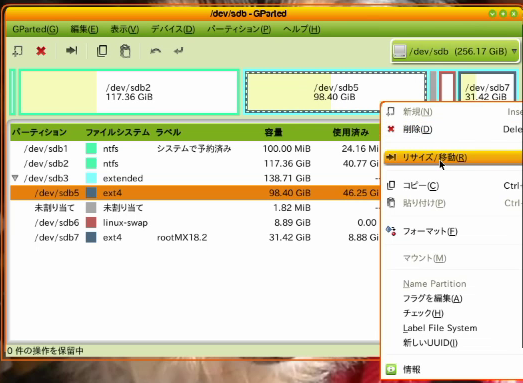523x383 pixels.
Task: Select the /dev/sdb2 row in partition list
Action: click(195, 163)
